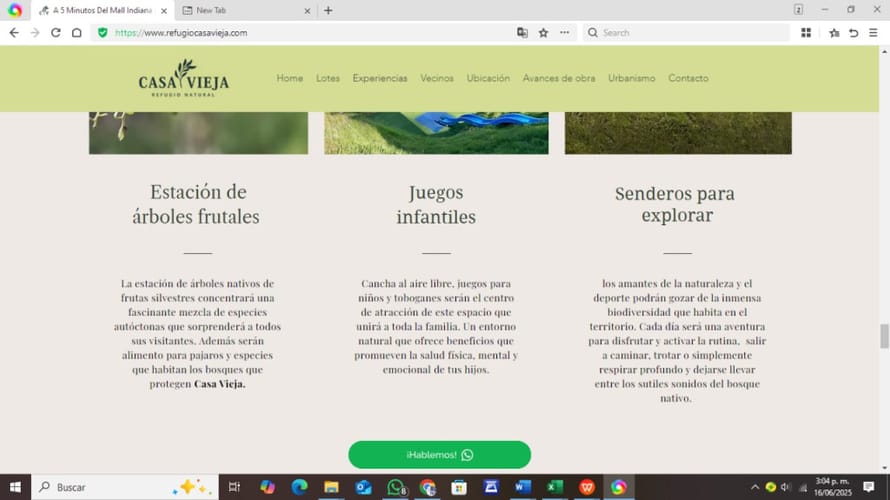Open the browser home page icon
The height and width of the screenshot is (500, 890).
pos(77,33)
